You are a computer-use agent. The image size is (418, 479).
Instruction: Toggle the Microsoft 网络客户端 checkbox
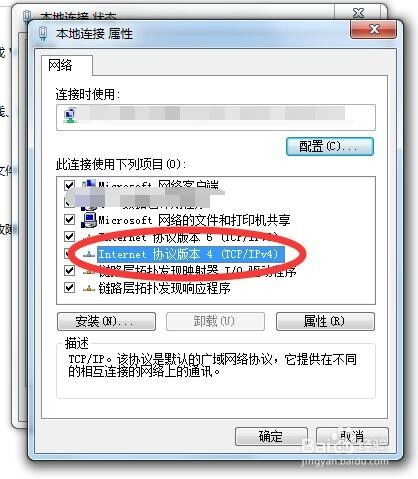click(x=69, y=185)
